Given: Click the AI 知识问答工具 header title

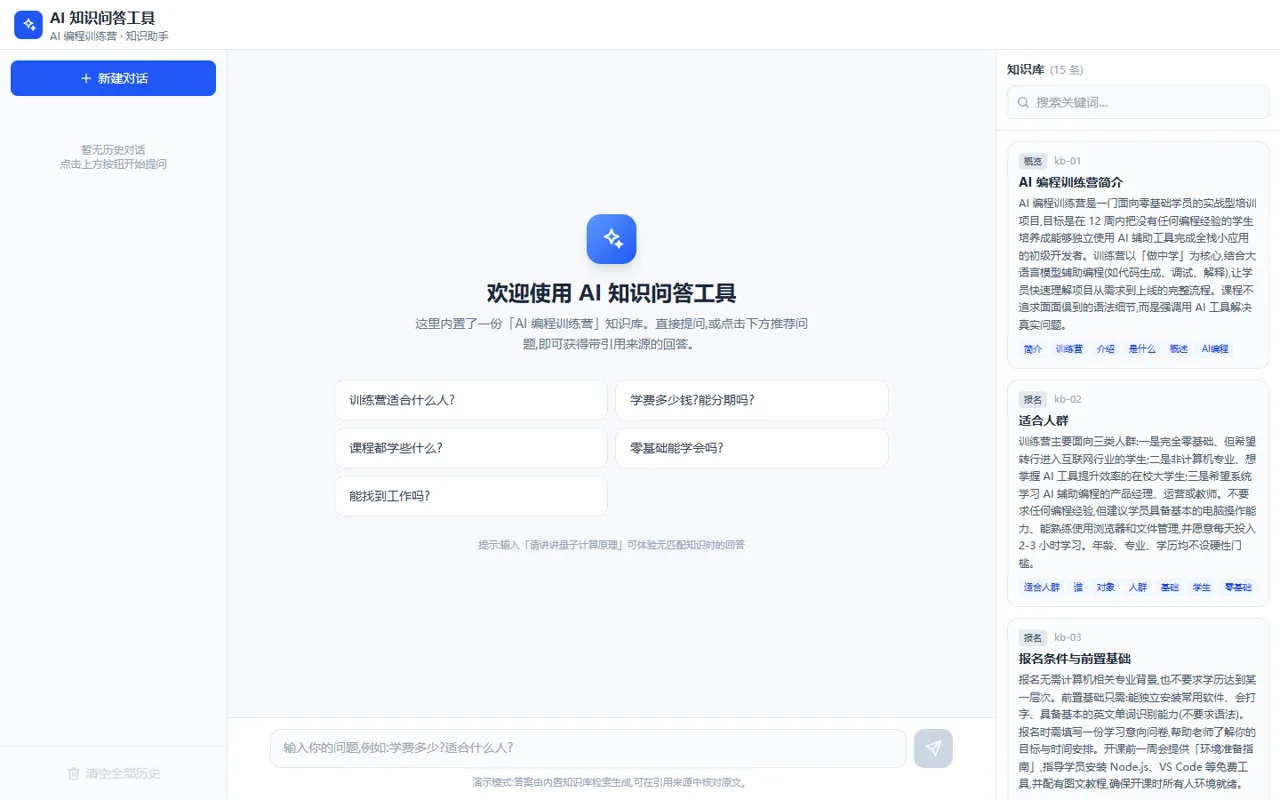Looking at the screenshot, I should pyautogui.click(x=102, y=18).
